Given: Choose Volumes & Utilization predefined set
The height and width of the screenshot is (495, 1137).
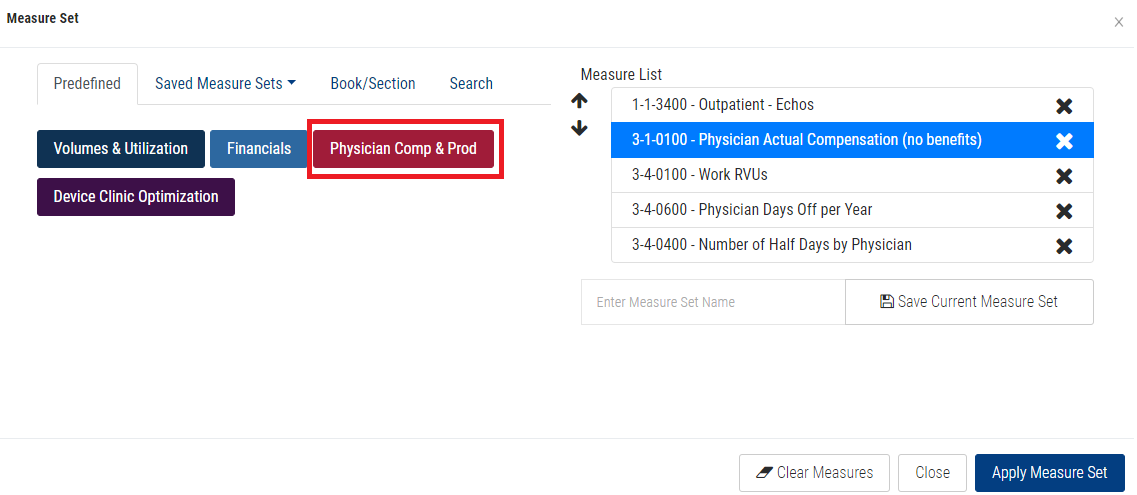Looking at the screenshot, I should 121,149.
